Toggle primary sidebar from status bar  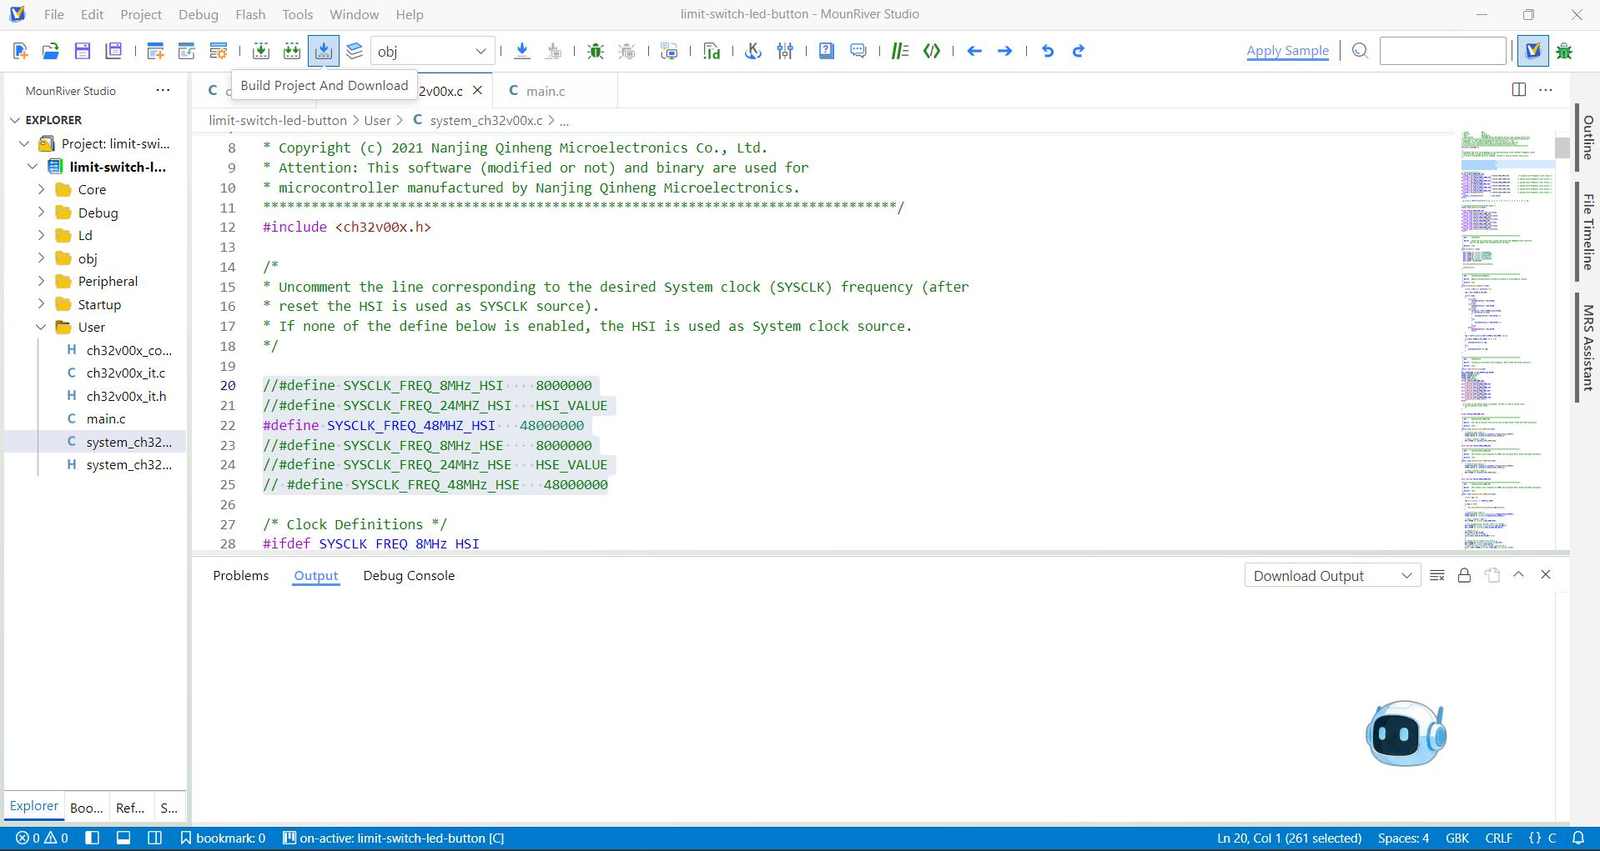click(92, 838)
